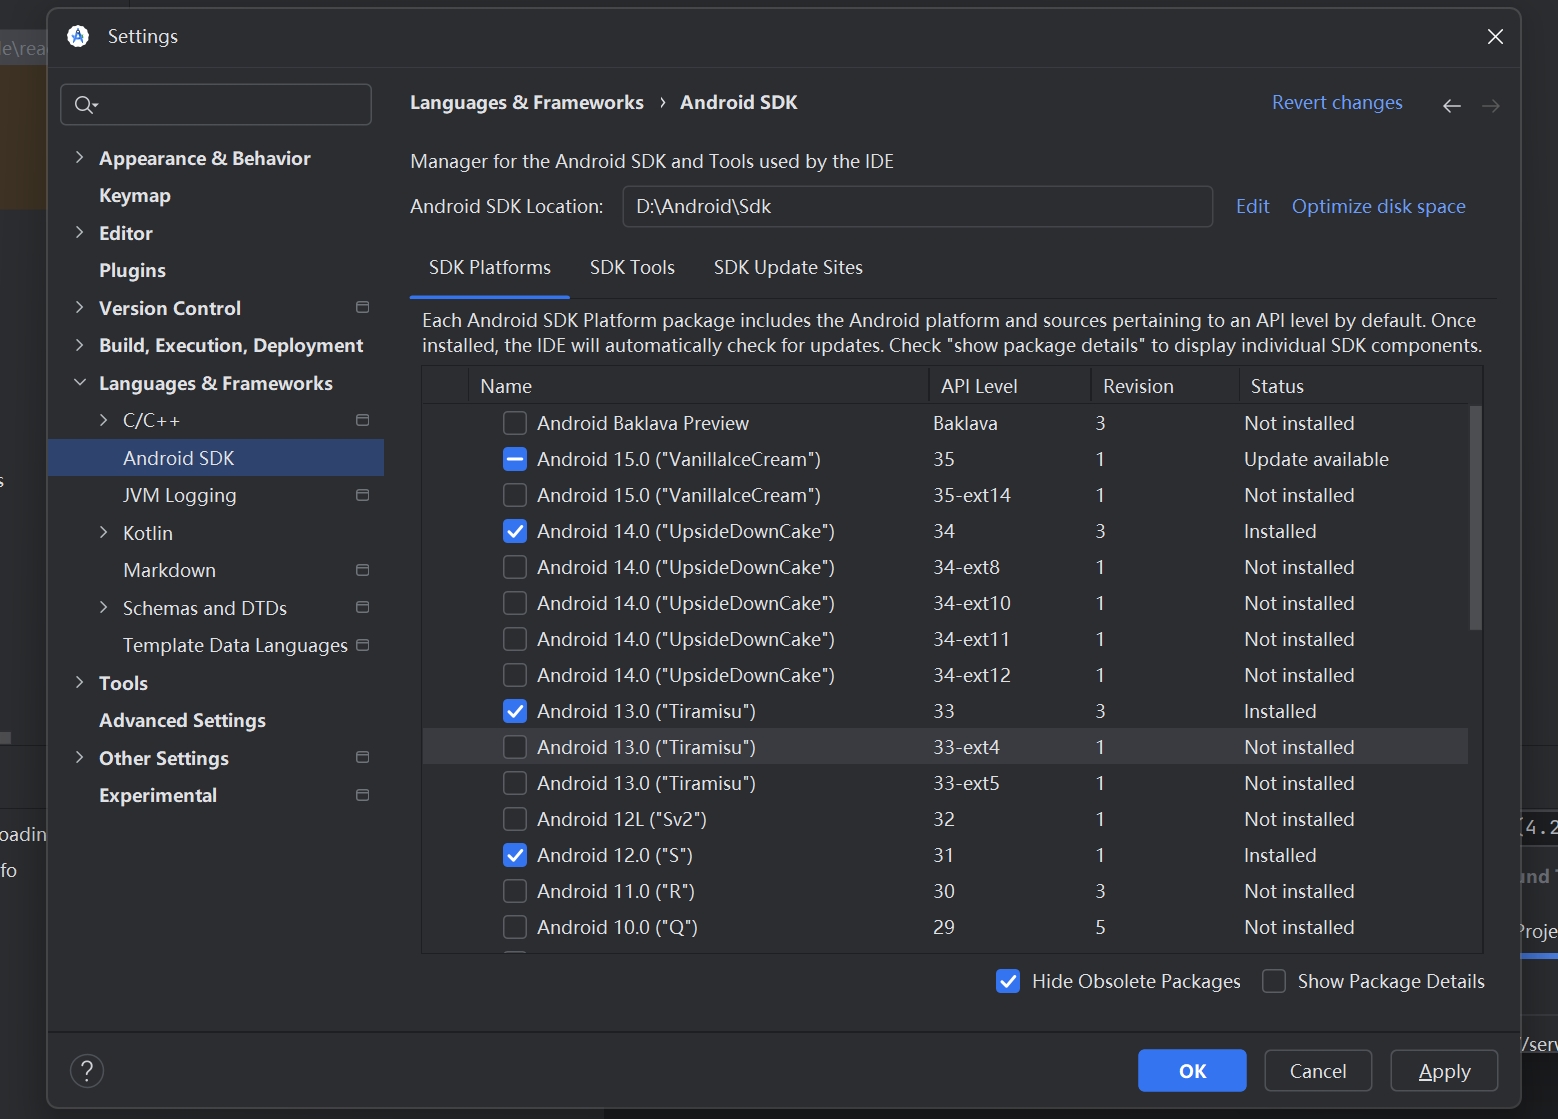Image resolution: width=1558 pixels, height=1119 pixels.
Task: Close the Settings dialog
Action: 1495,37
